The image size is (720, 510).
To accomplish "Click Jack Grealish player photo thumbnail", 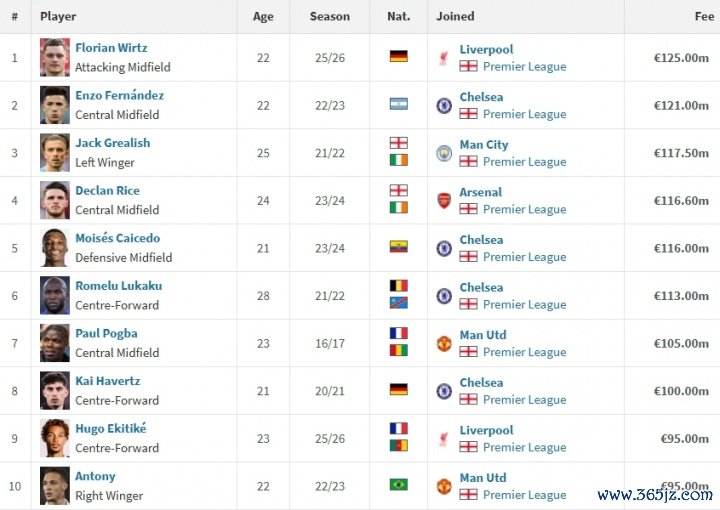I will (55, 153).
